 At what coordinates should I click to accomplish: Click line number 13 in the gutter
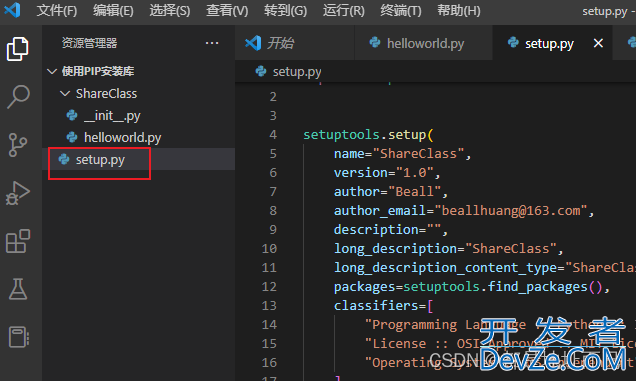[269, 306]
